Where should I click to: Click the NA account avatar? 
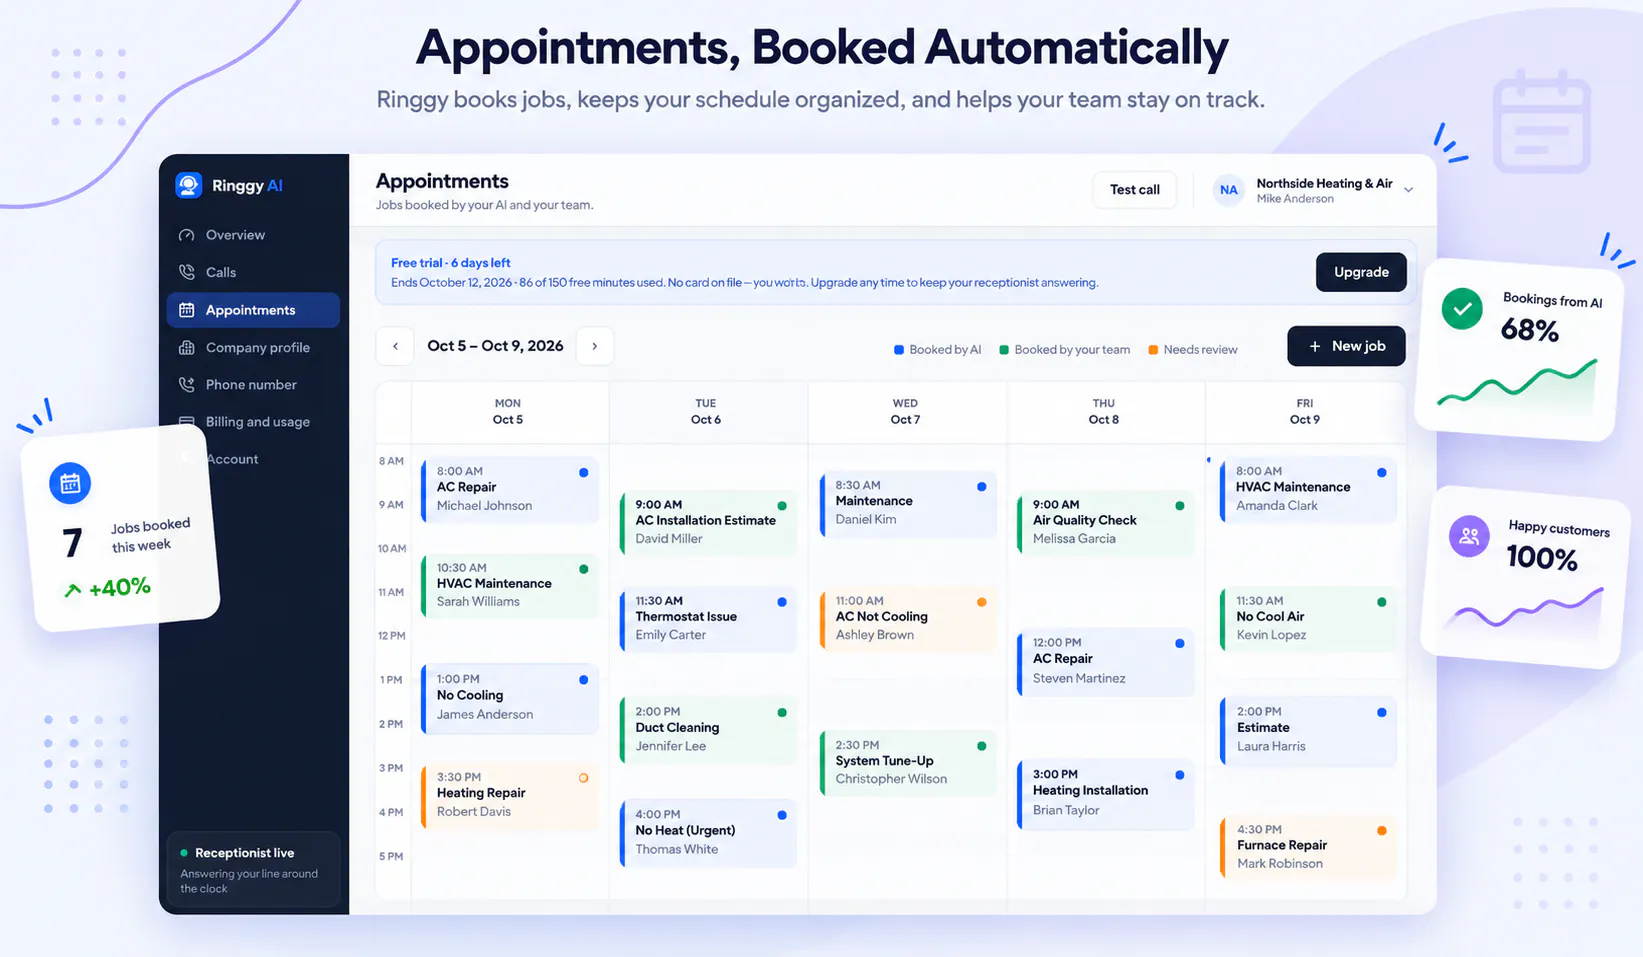[1228, 190]
